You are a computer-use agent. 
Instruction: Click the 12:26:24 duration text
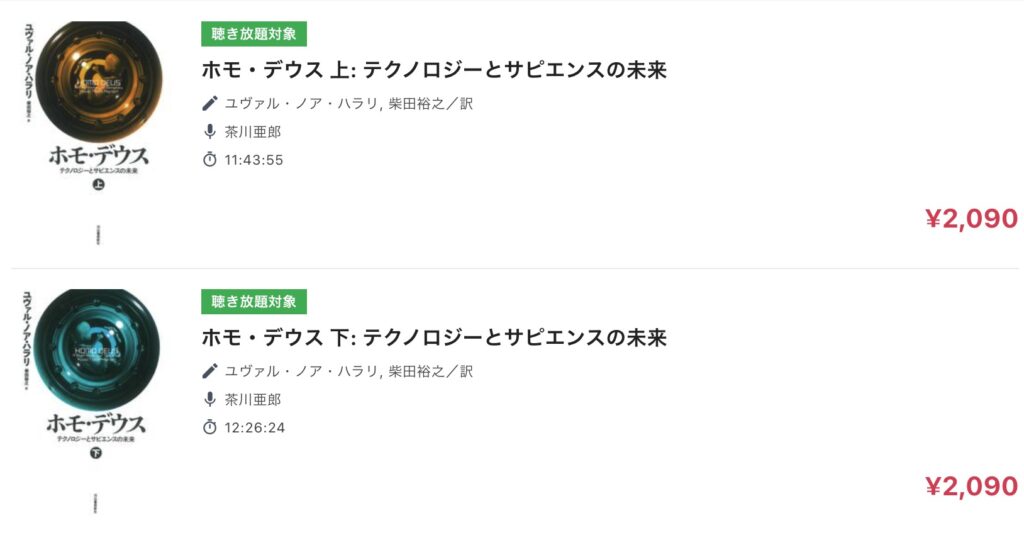(255, 428)
